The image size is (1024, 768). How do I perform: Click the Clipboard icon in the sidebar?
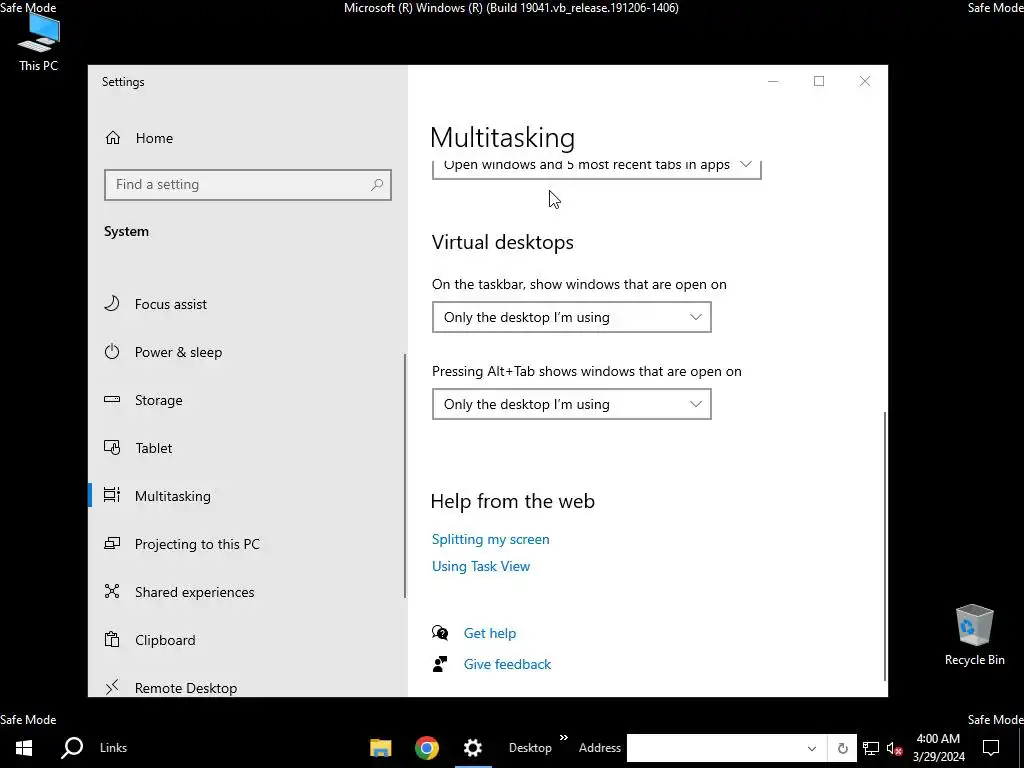(112, 639)
